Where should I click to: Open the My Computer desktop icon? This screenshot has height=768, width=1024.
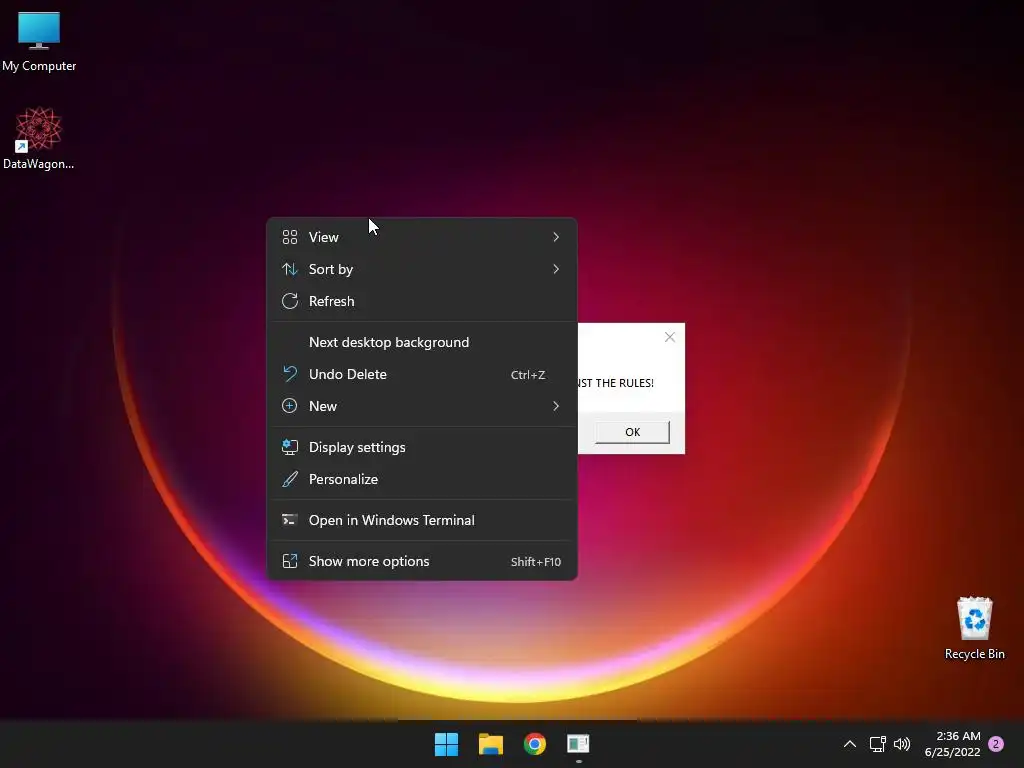tap(39, 41)
